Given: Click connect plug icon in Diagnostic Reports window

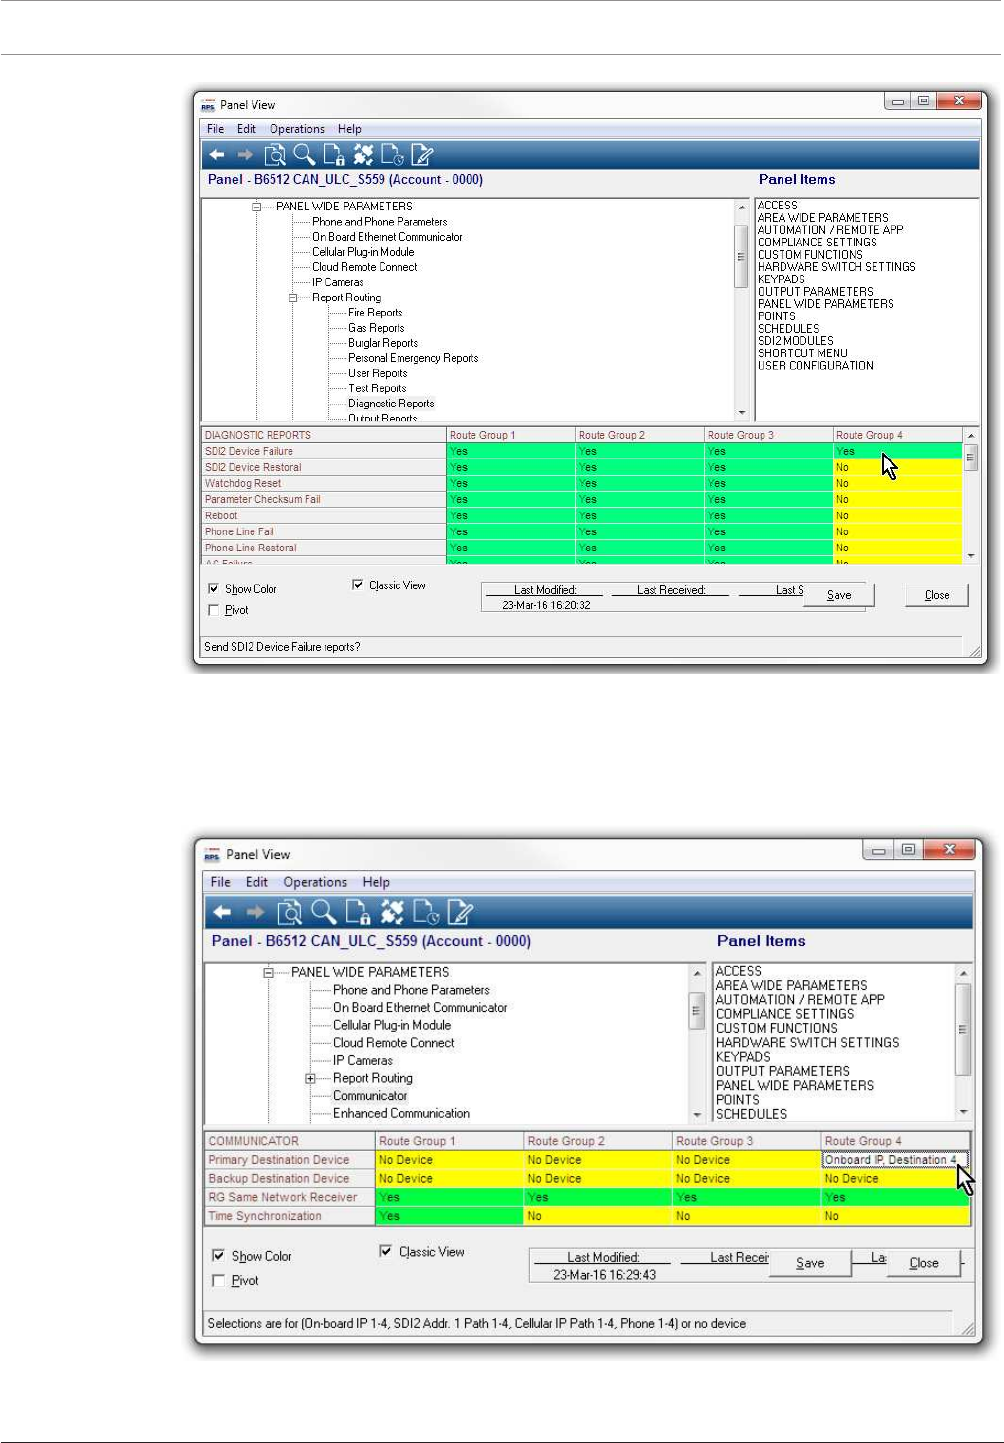Looking at the screenshot, I should click(x=363, y=155).
